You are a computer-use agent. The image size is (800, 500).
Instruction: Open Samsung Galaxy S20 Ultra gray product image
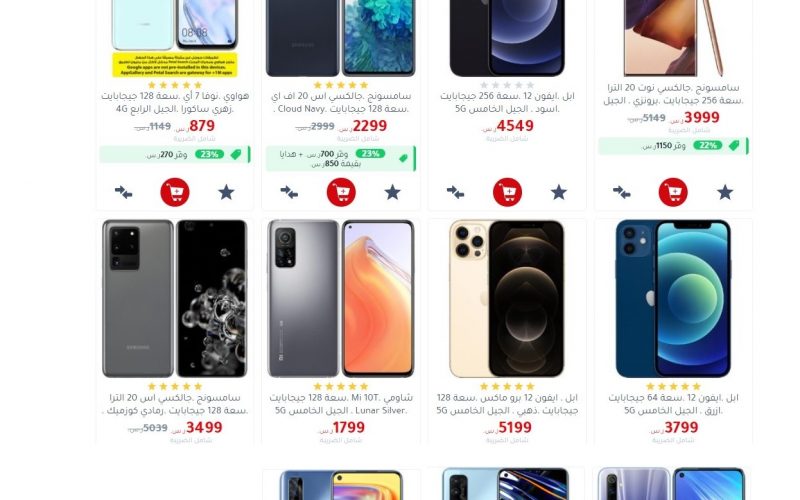[174, 298]
